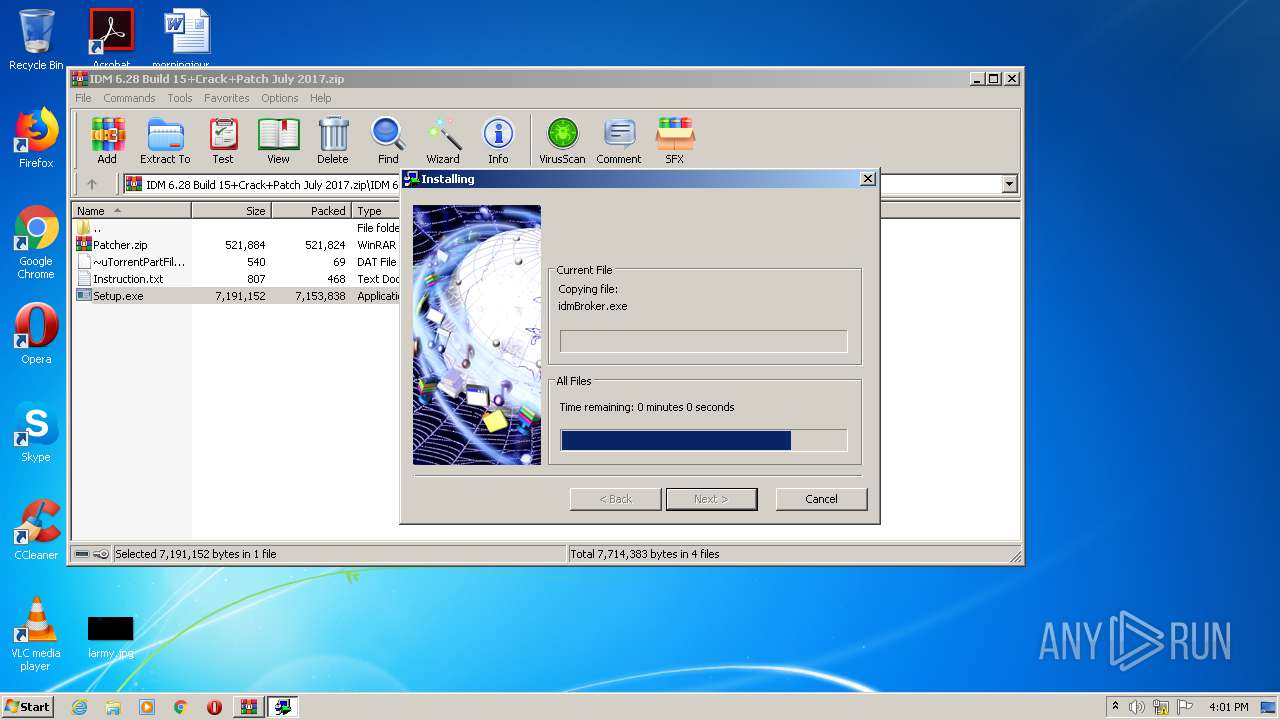Click the Add toolbar icon in WinRAR
Image resolution: width=1280 pixels, height=720 pixels.
107,140
